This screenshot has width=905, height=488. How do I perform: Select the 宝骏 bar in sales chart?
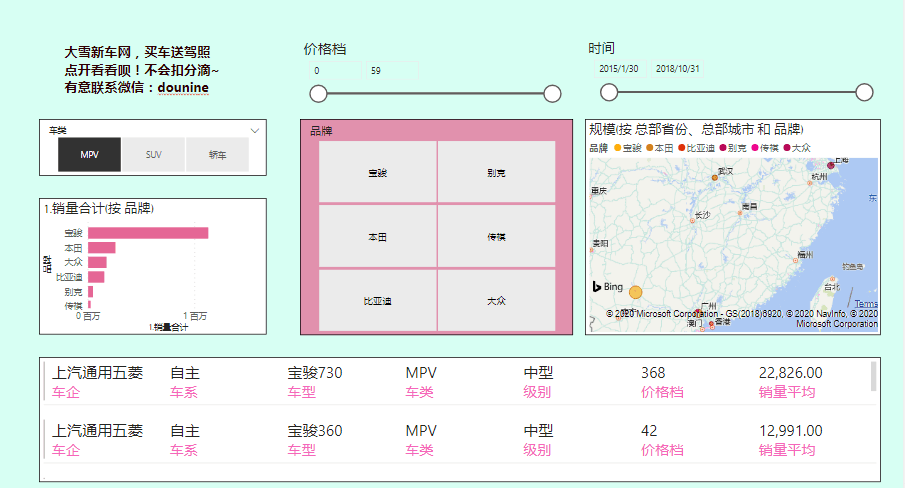click(148, 233)
